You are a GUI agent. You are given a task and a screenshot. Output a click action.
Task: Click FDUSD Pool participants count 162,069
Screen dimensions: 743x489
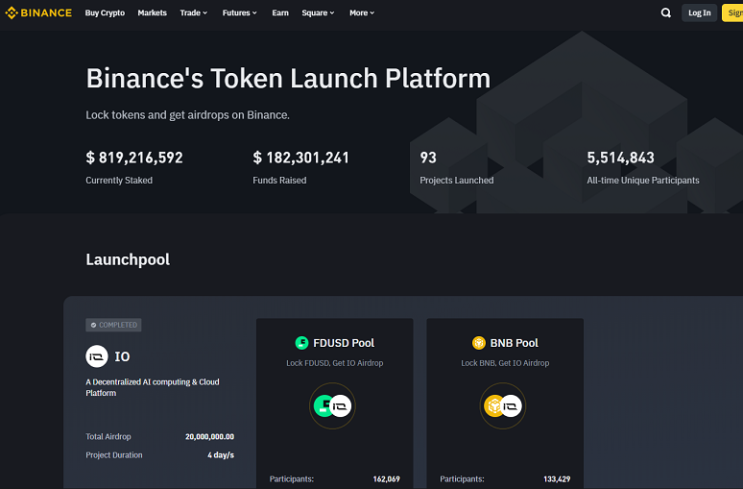coord(386,479)
